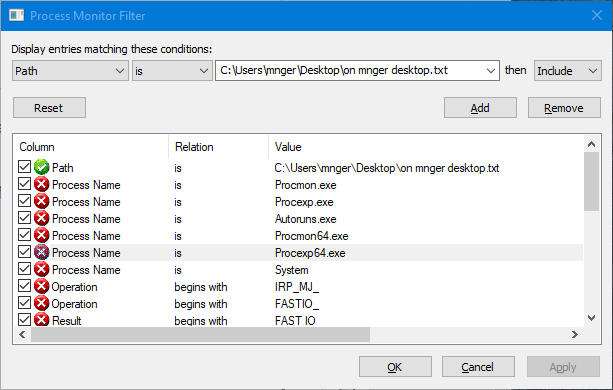Toggle checkbox for Autoruns.exe filter
This screenshot has width=613, height=390.
click(24, 218)
